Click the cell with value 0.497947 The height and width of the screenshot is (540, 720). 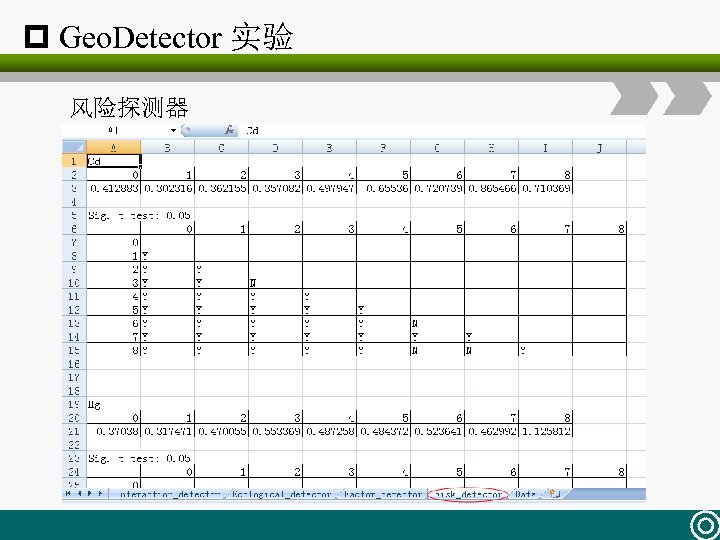(329, 188)
